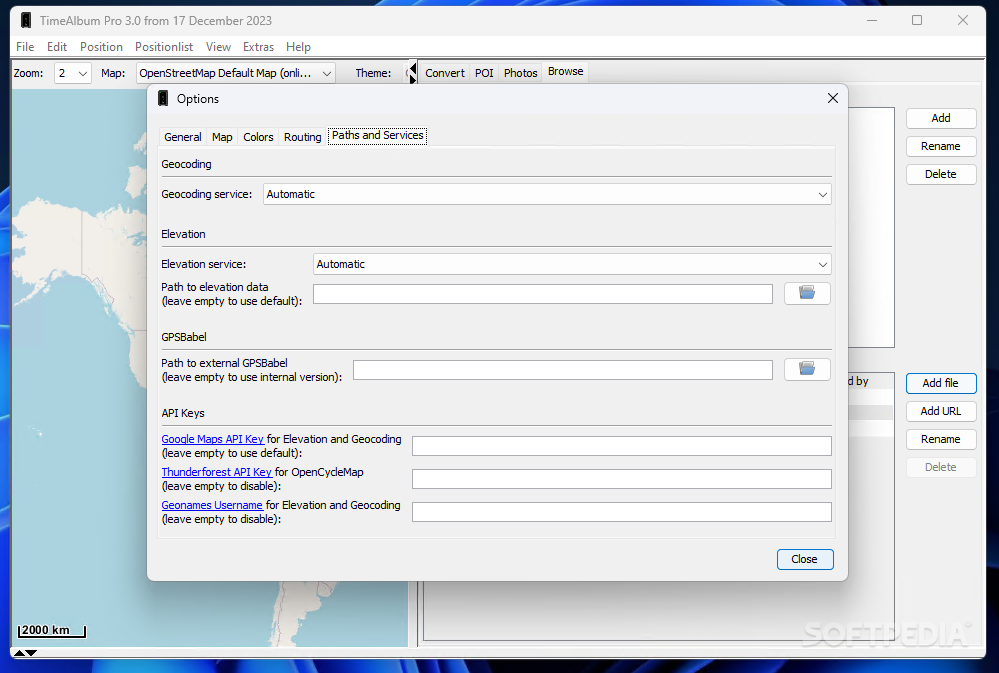Minimize the TimeAlbum Pro window
Viewport: 999px width, 673px height.
coord(872,20)
